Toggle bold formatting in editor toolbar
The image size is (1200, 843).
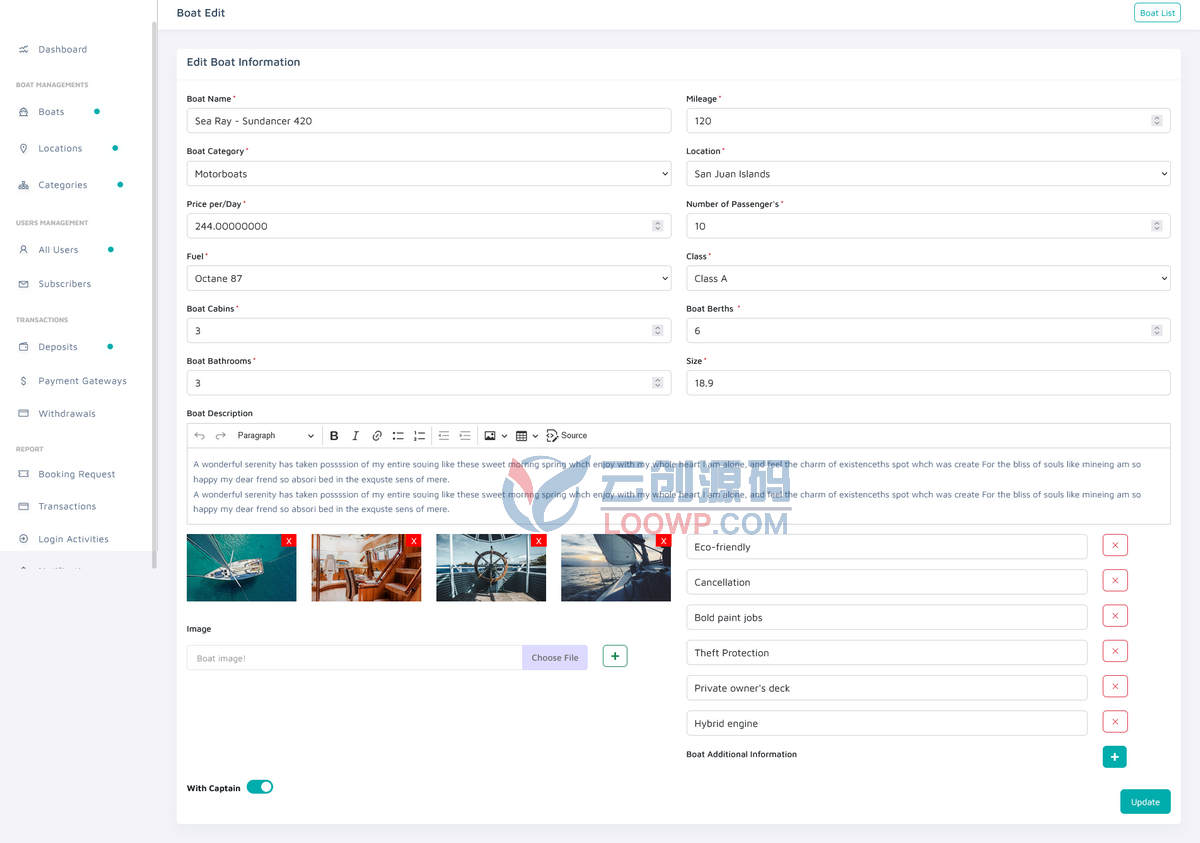pyautogui.click(x=334, y=436)
